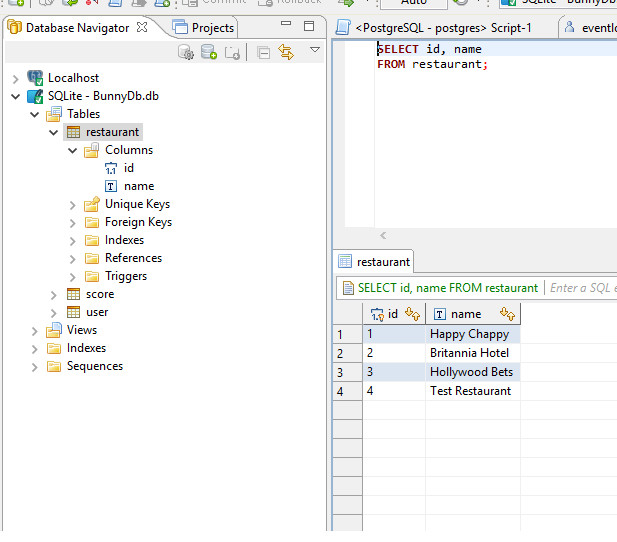Click the sort arrows on id column header
617x542 pixels.
point(412,314)
